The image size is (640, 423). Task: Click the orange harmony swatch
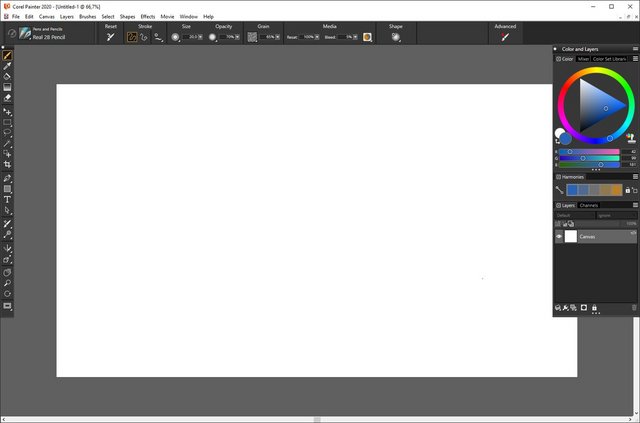coord(616,190)
